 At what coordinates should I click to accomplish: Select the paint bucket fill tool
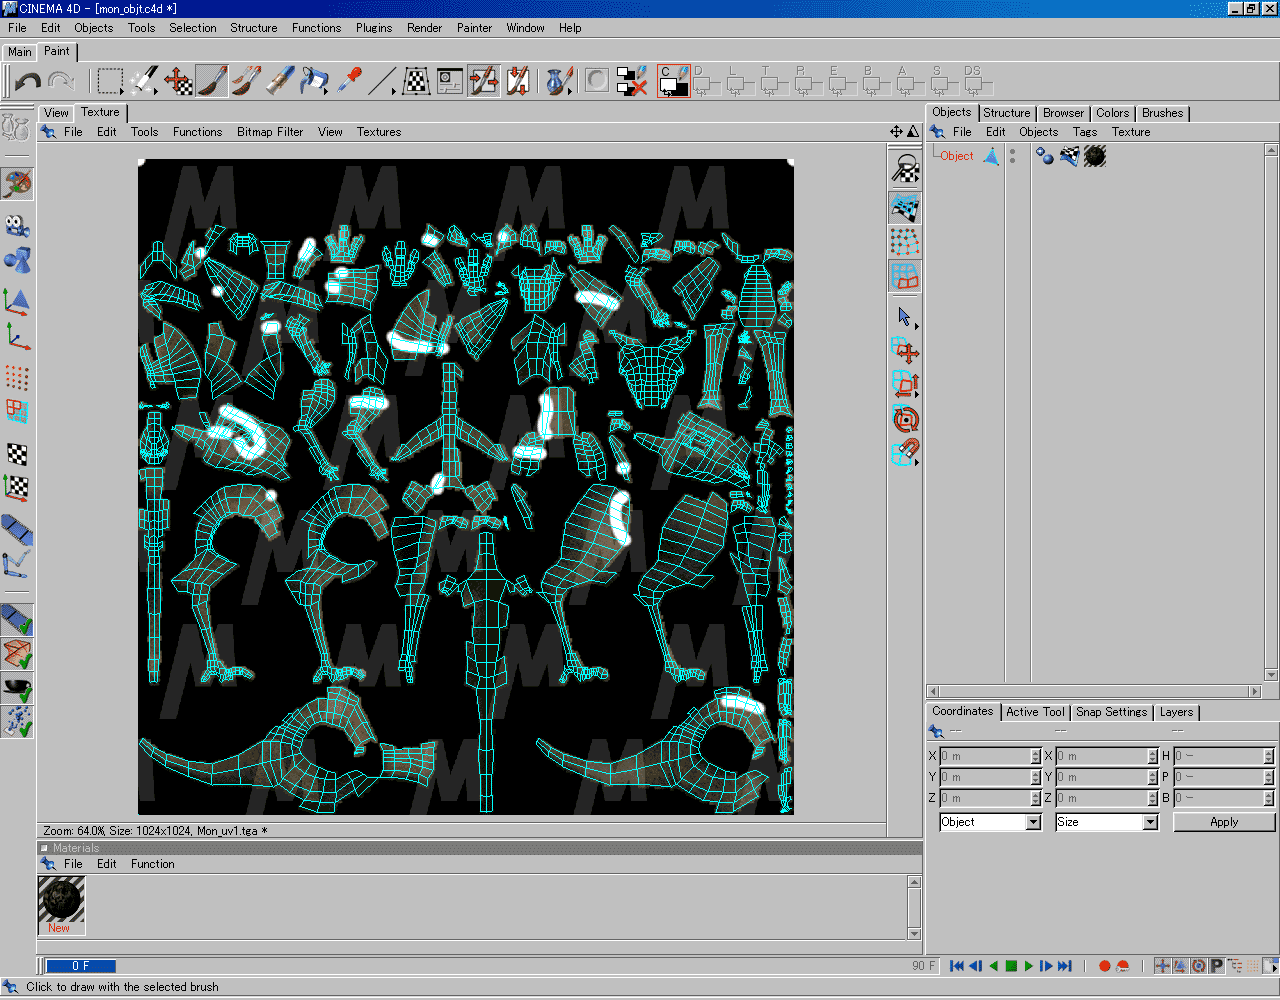click(314, 81)
